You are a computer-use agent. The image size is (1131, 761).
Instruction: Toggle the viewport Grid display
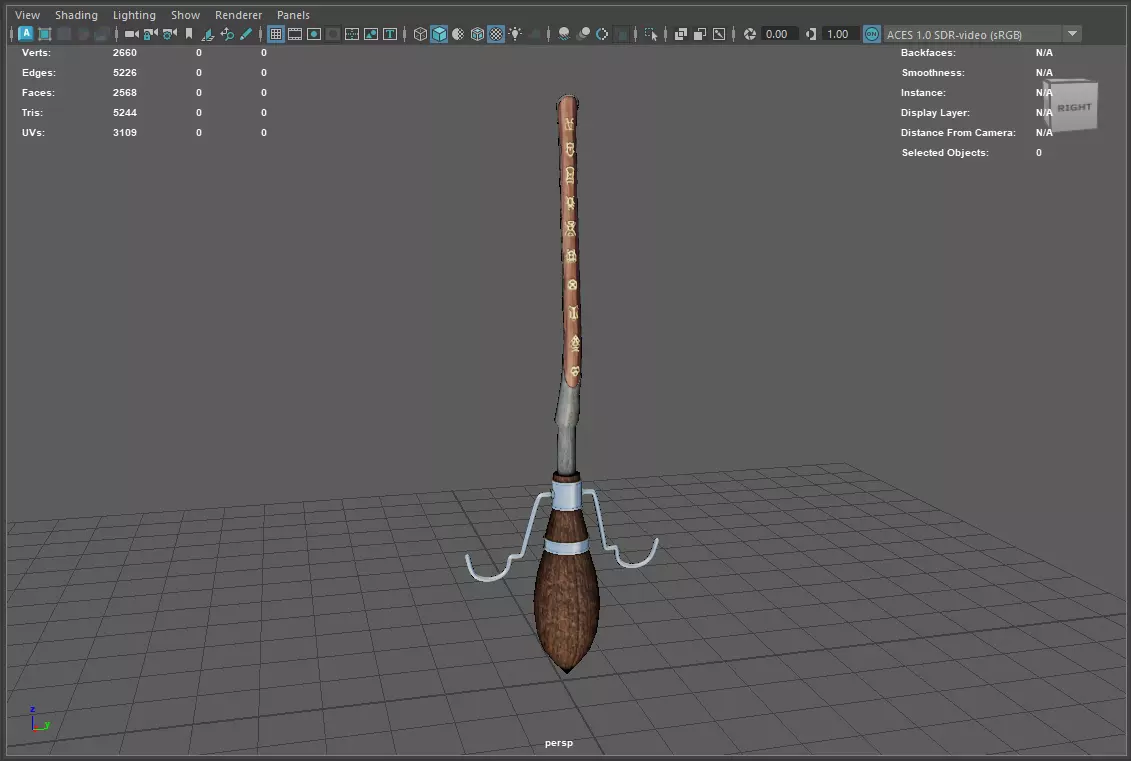(276, 34)
